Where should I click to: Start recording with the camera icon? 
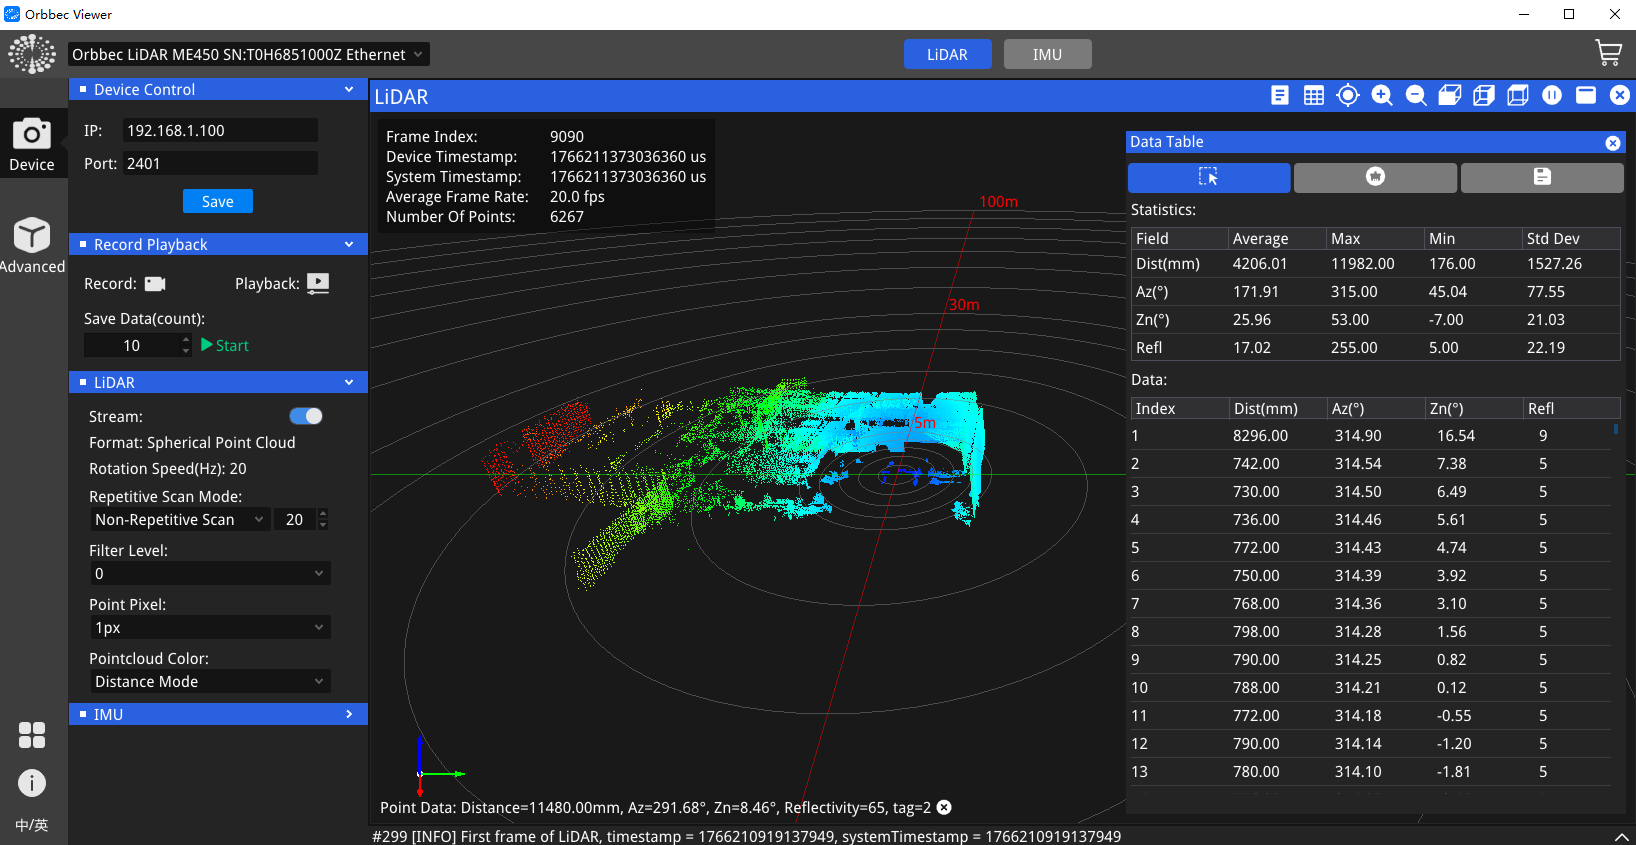click(x=155, y=284)
